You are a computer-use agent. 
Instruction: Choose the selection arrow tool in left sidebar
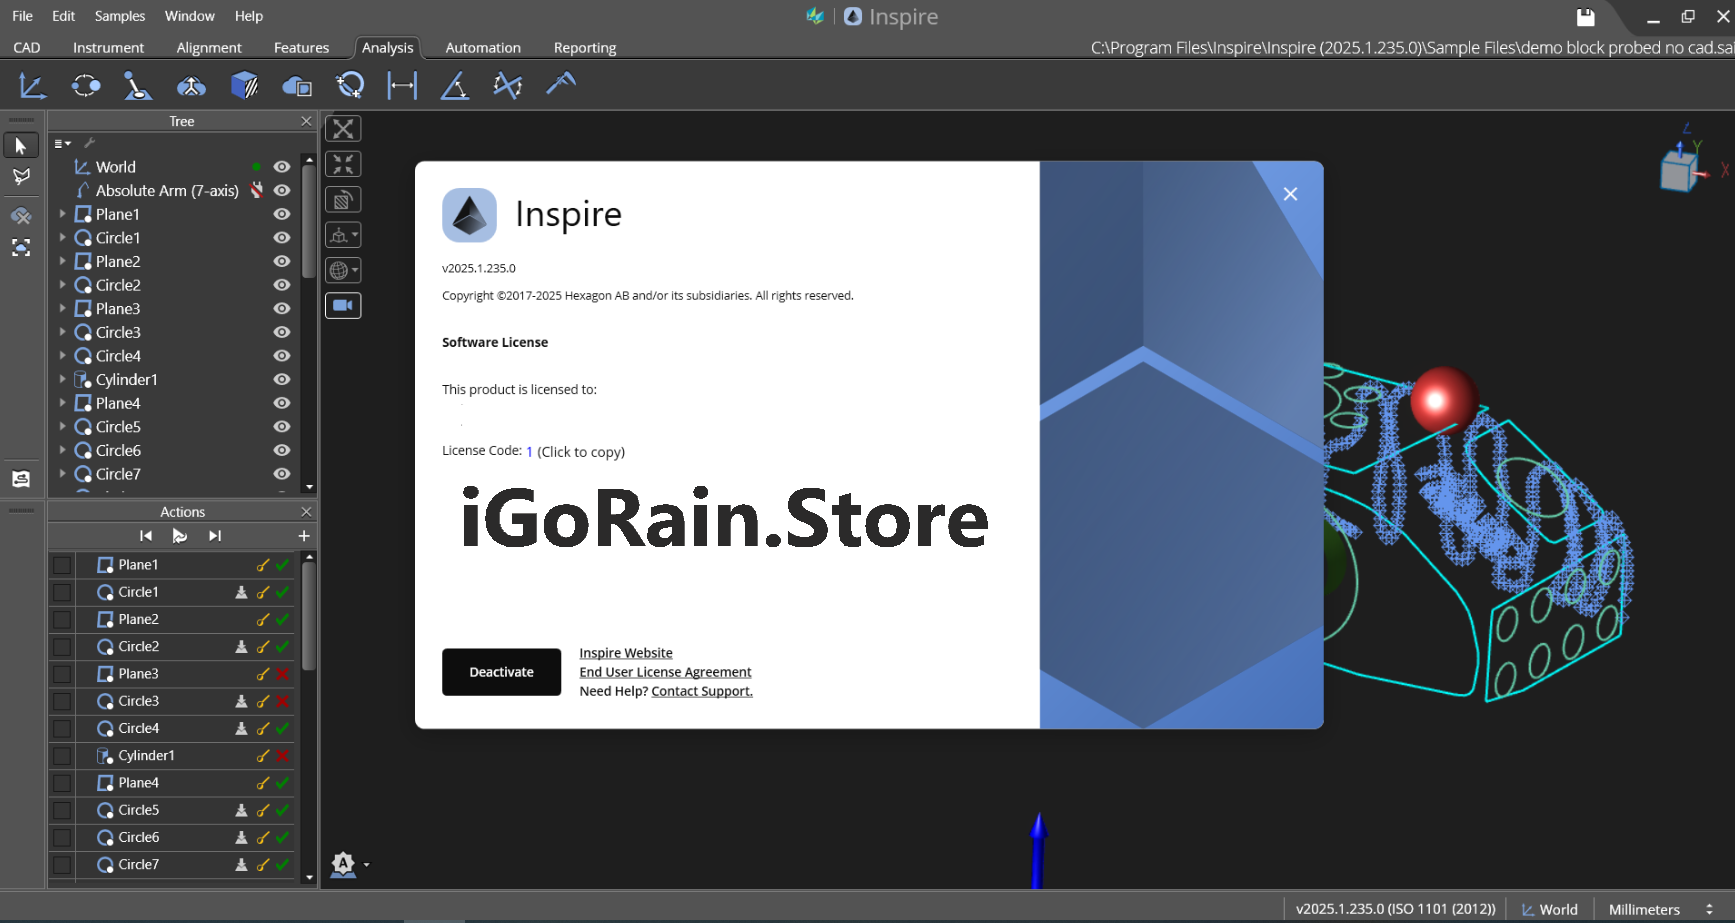[21, 145]
